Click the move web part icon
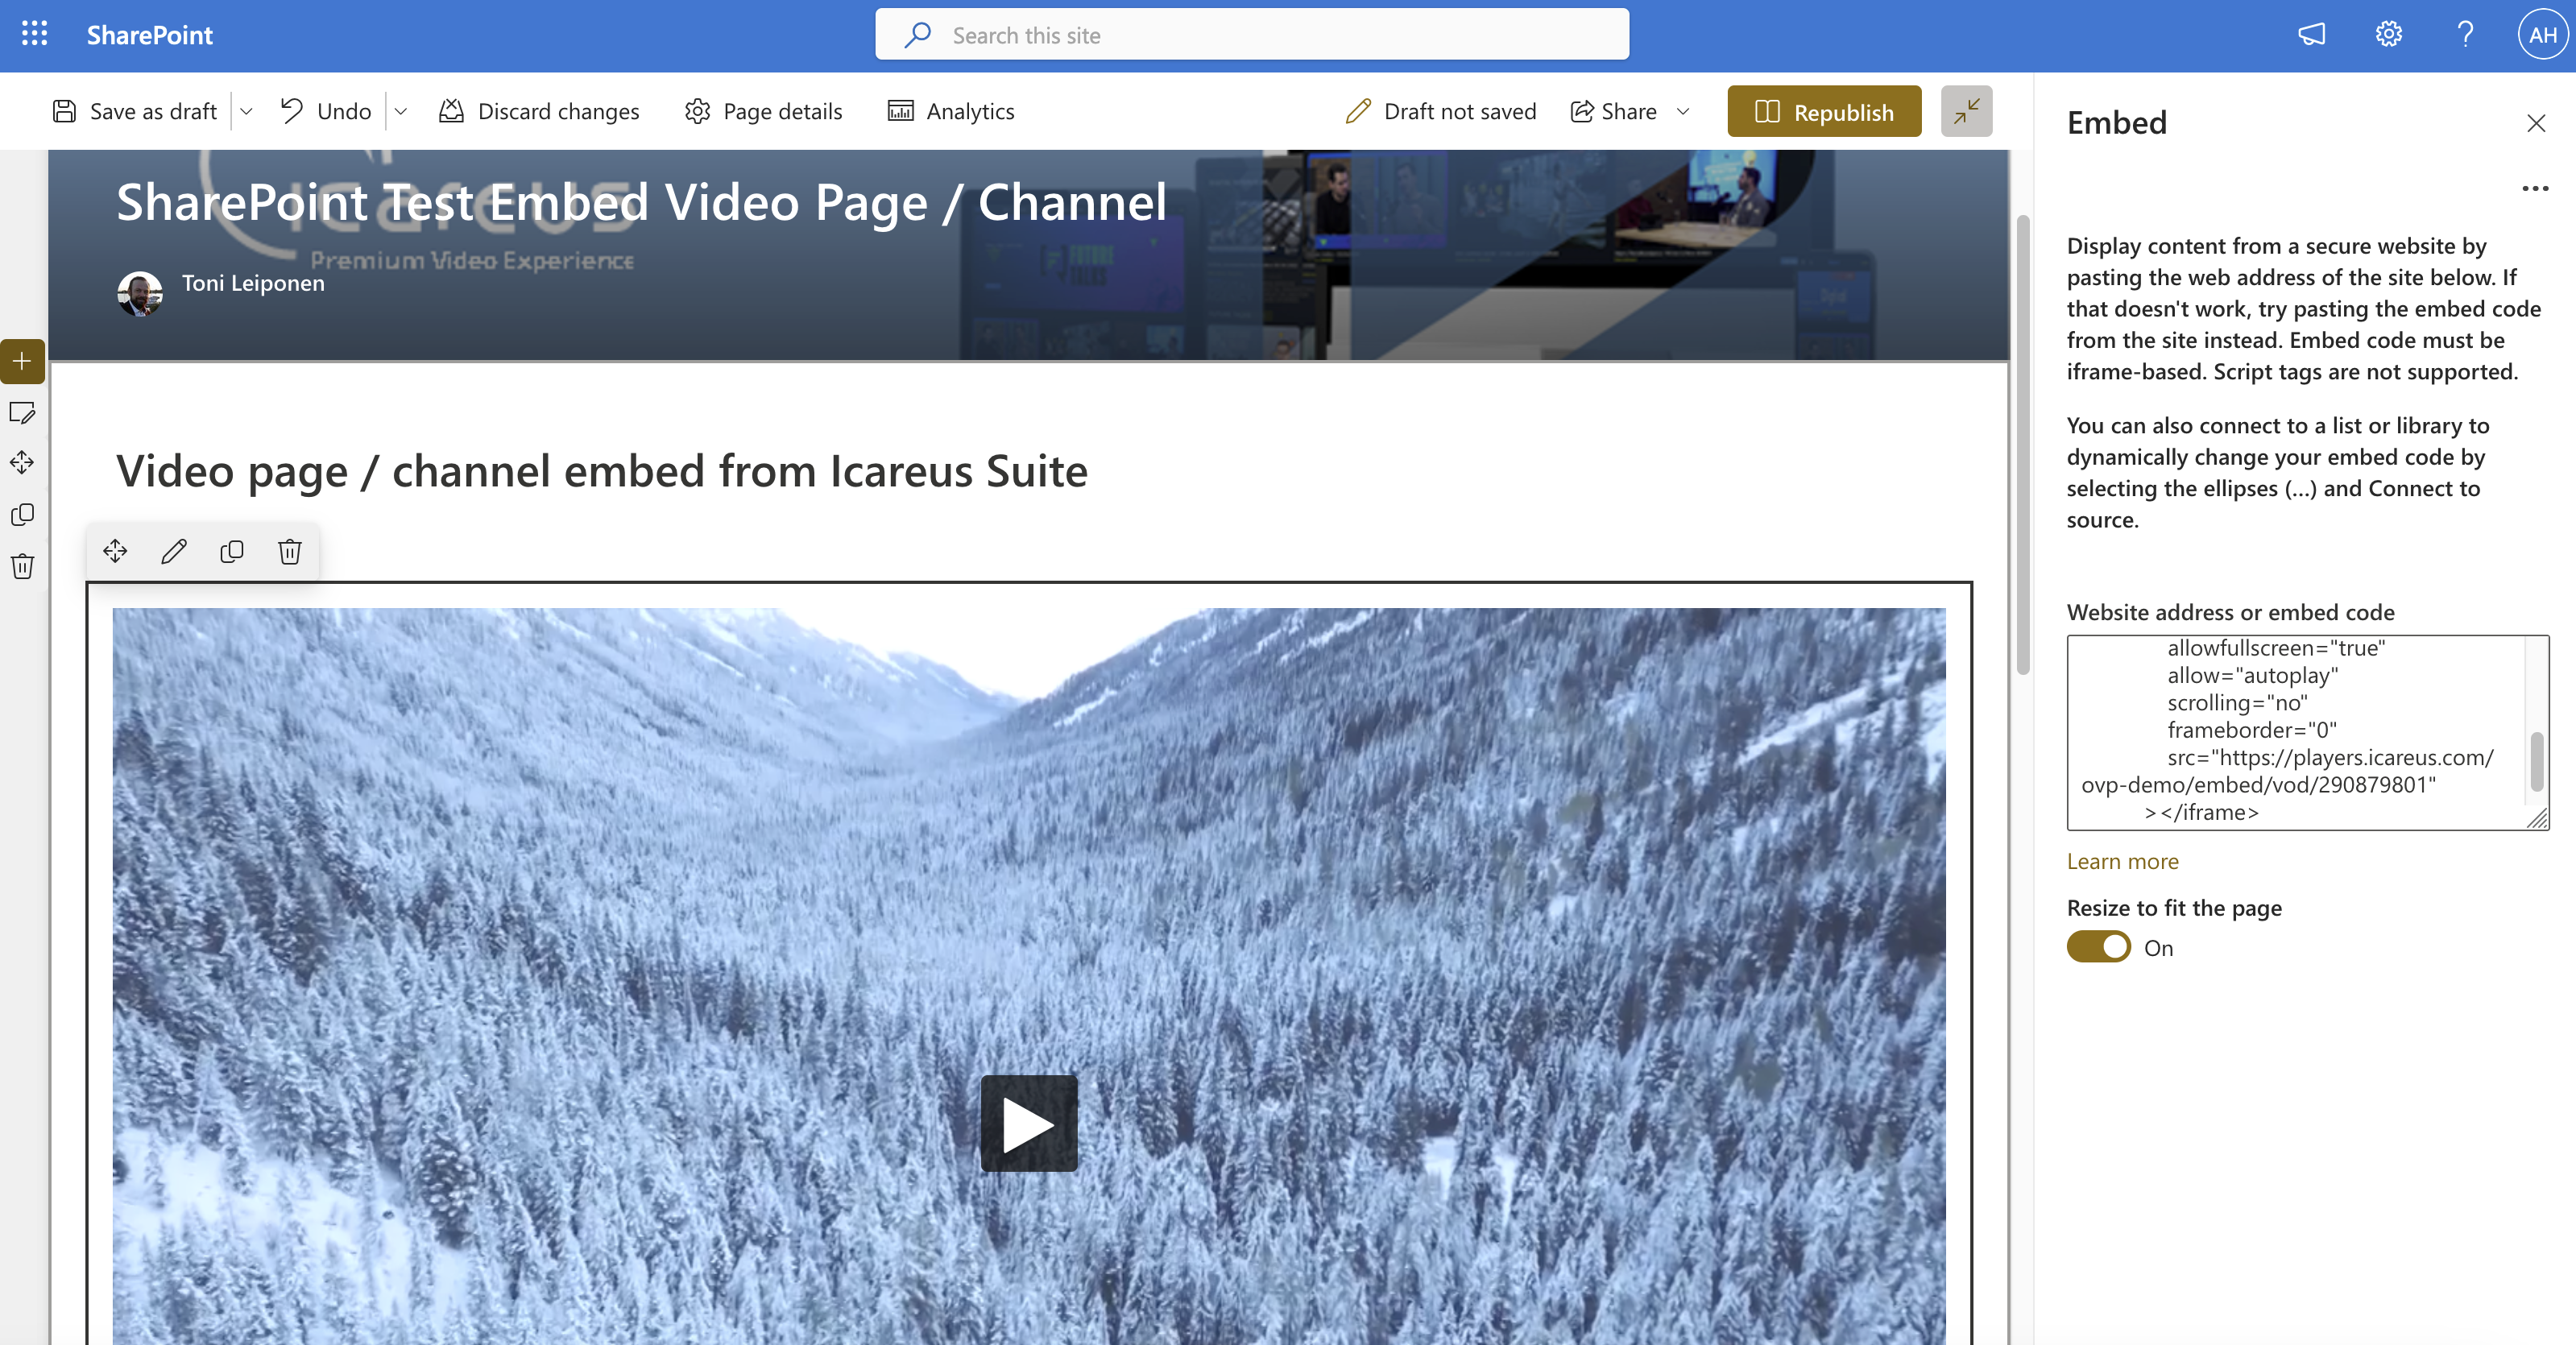 click(115, 551)
